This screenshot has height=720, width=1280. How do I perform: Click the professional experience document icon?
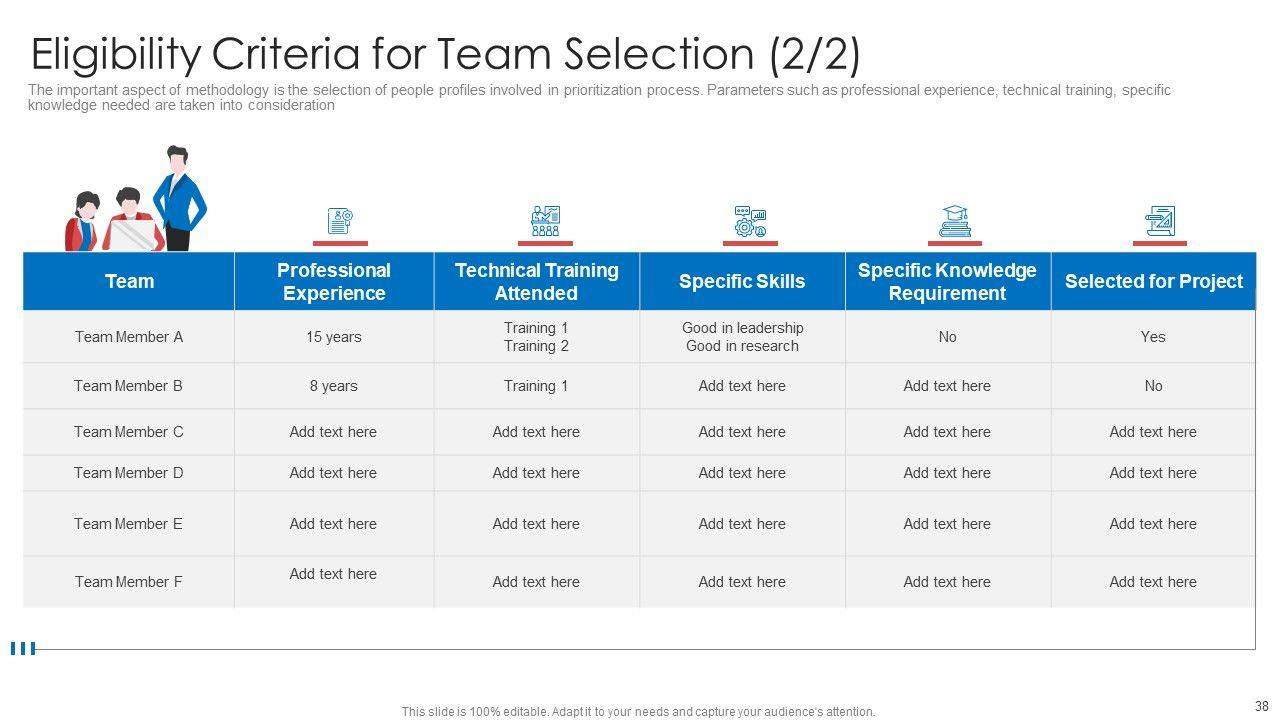coord(340,221)
